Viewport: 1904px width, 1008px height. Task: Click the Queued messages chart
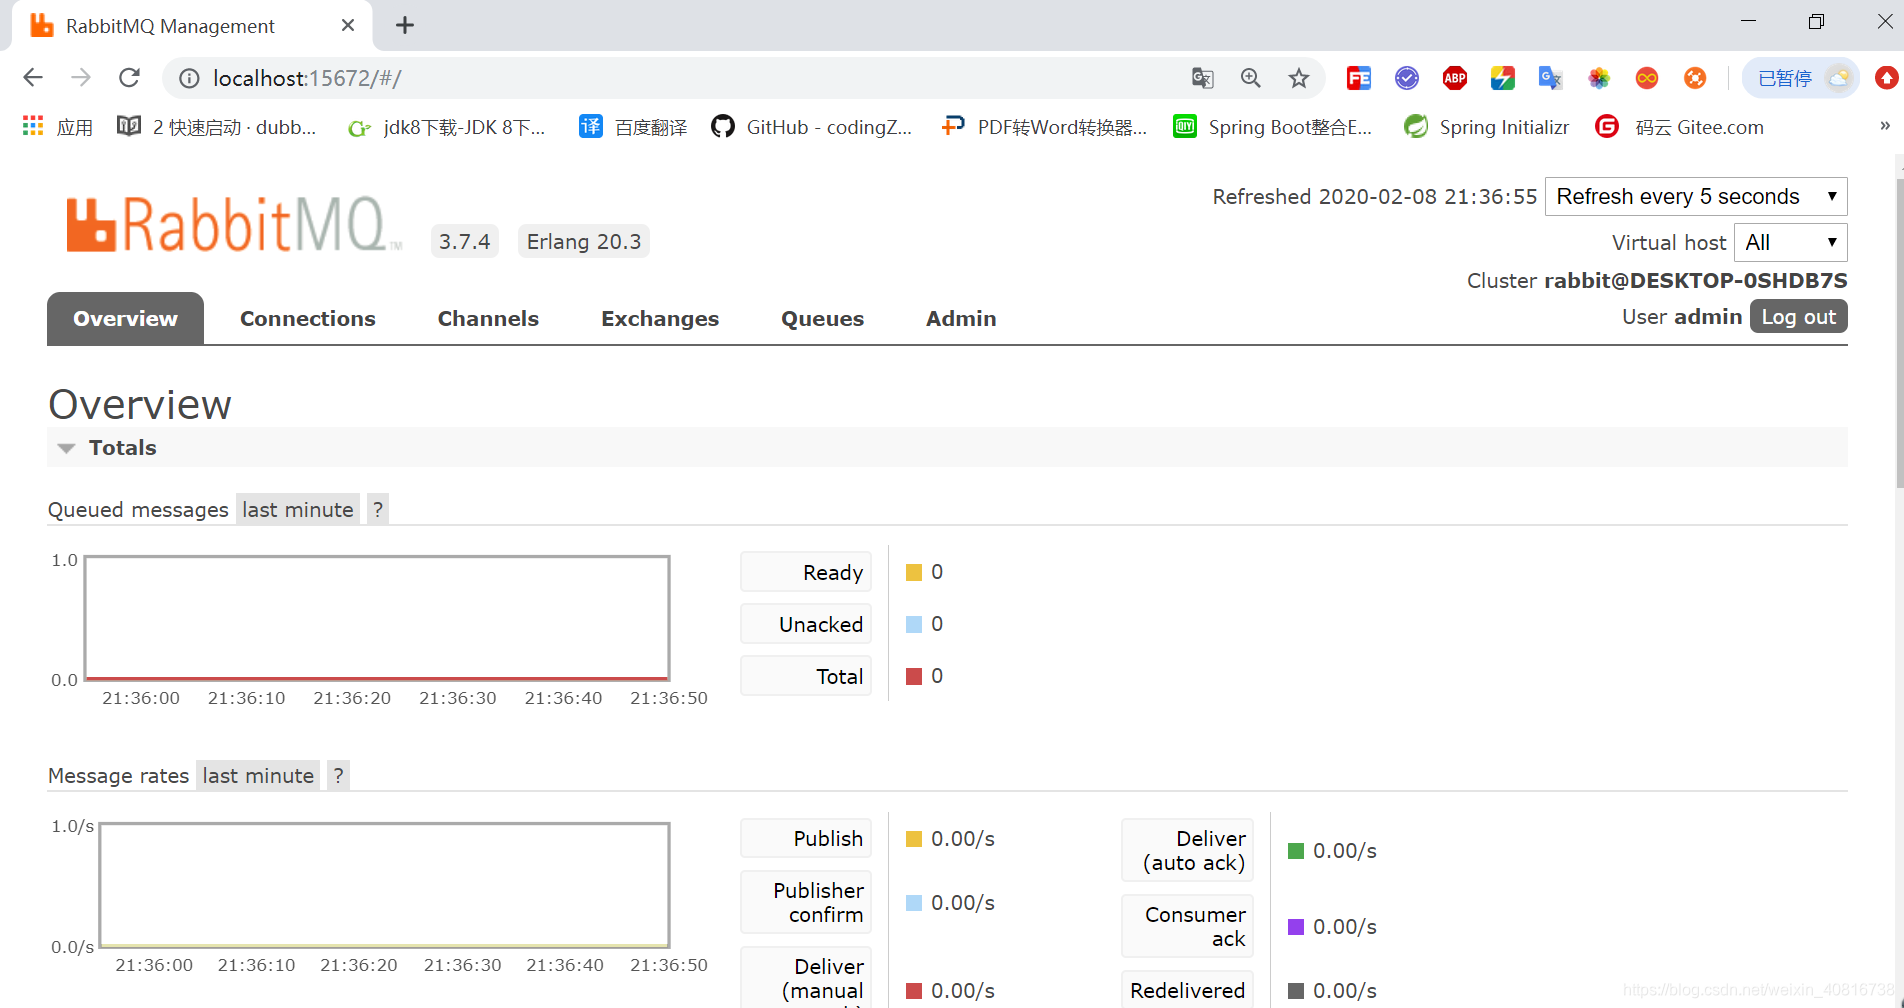pos(377,619)
